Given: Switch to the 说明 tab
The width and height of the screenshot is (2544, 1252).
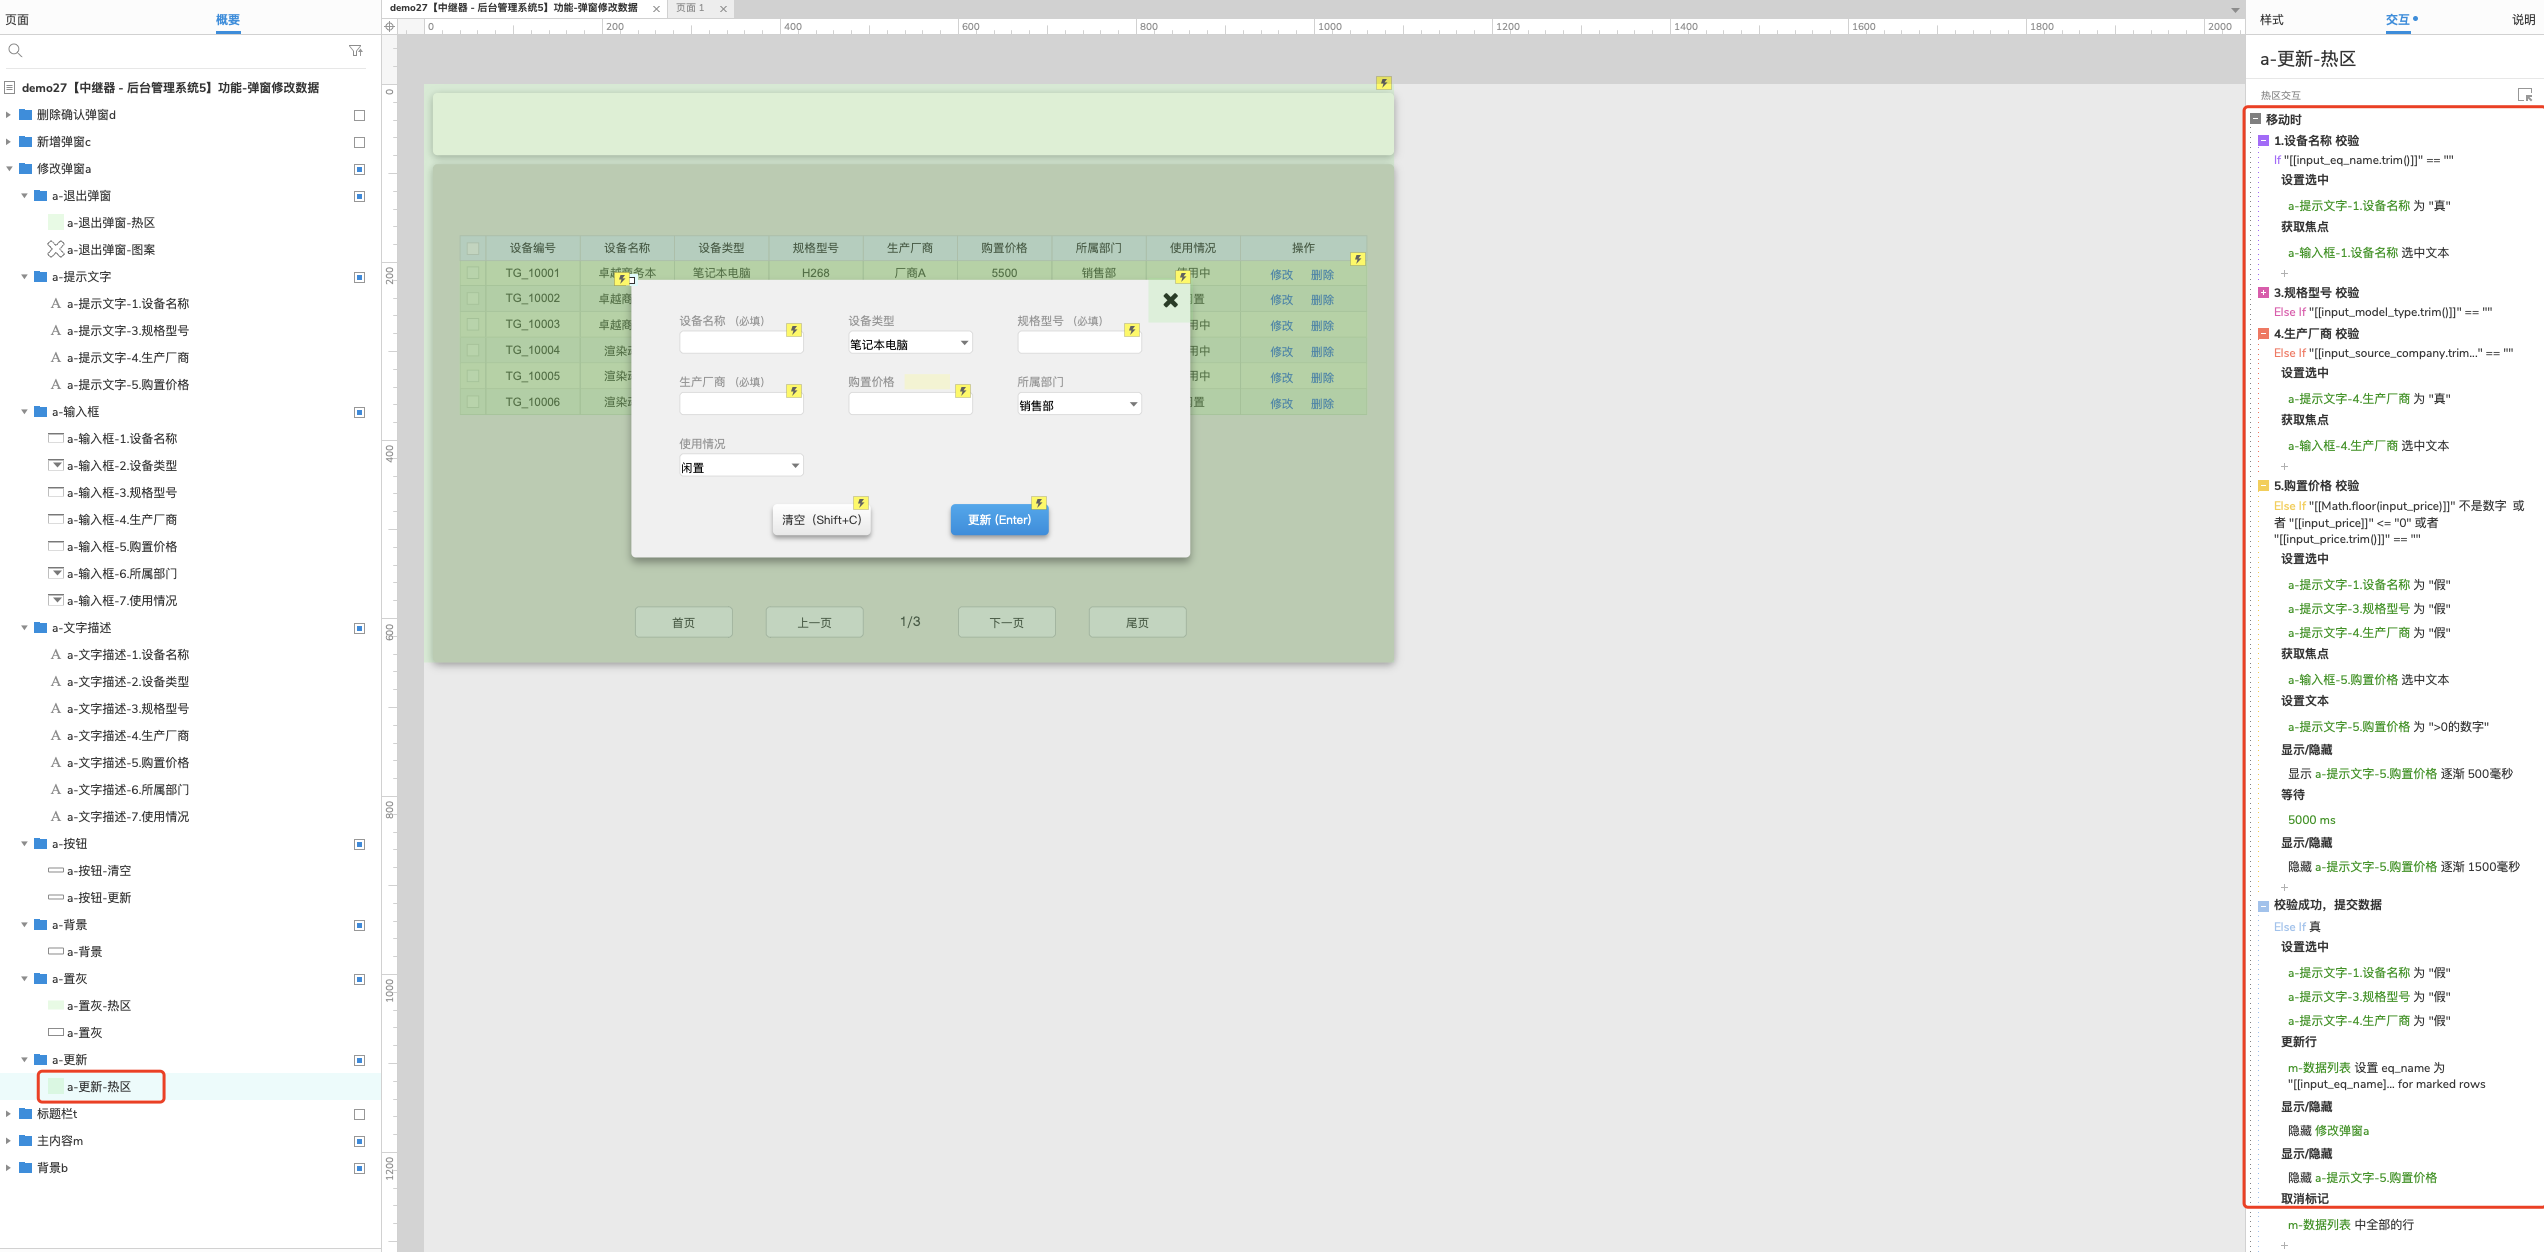Looking at the screenshot, I should click(2523, 19).
